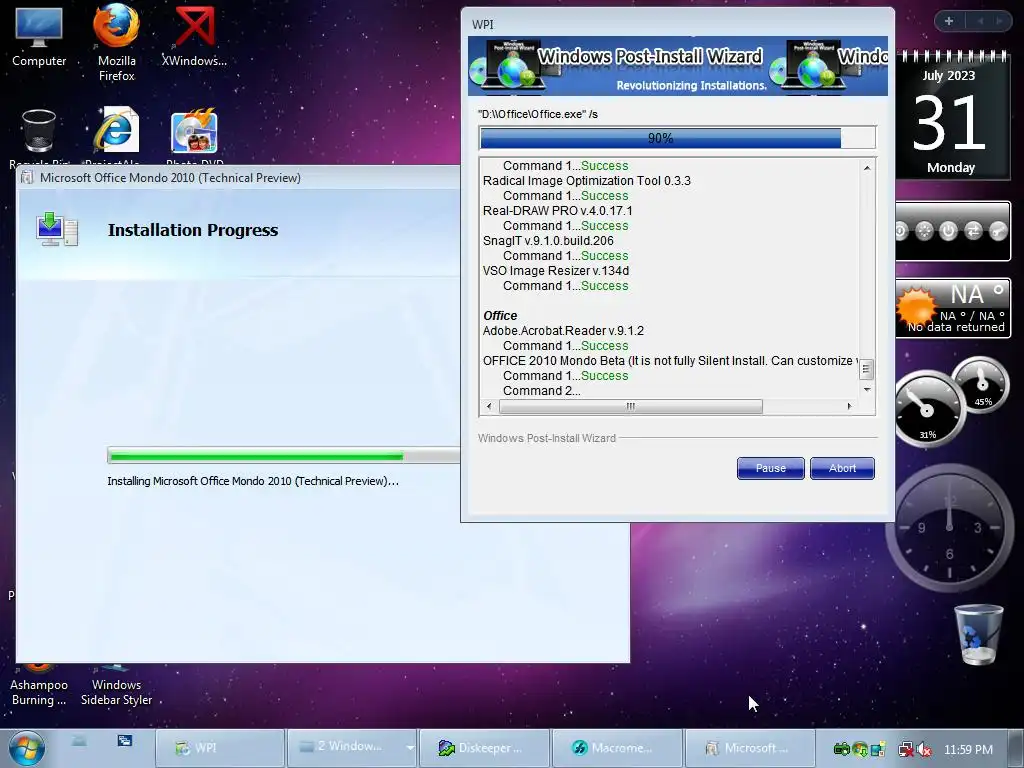This screenshot has height=768, width=1024.
Task: Select the Ashampoo Burning desktop shortcut
Action: pyautogui.click(x=39, y=687)
